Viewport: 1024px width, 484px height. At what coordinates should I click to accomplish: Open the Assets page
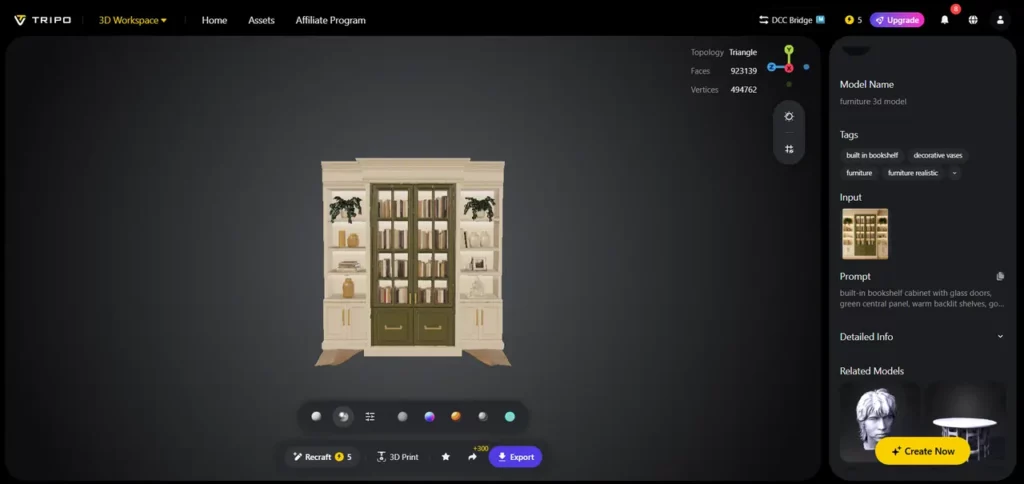tap(261, 20)
